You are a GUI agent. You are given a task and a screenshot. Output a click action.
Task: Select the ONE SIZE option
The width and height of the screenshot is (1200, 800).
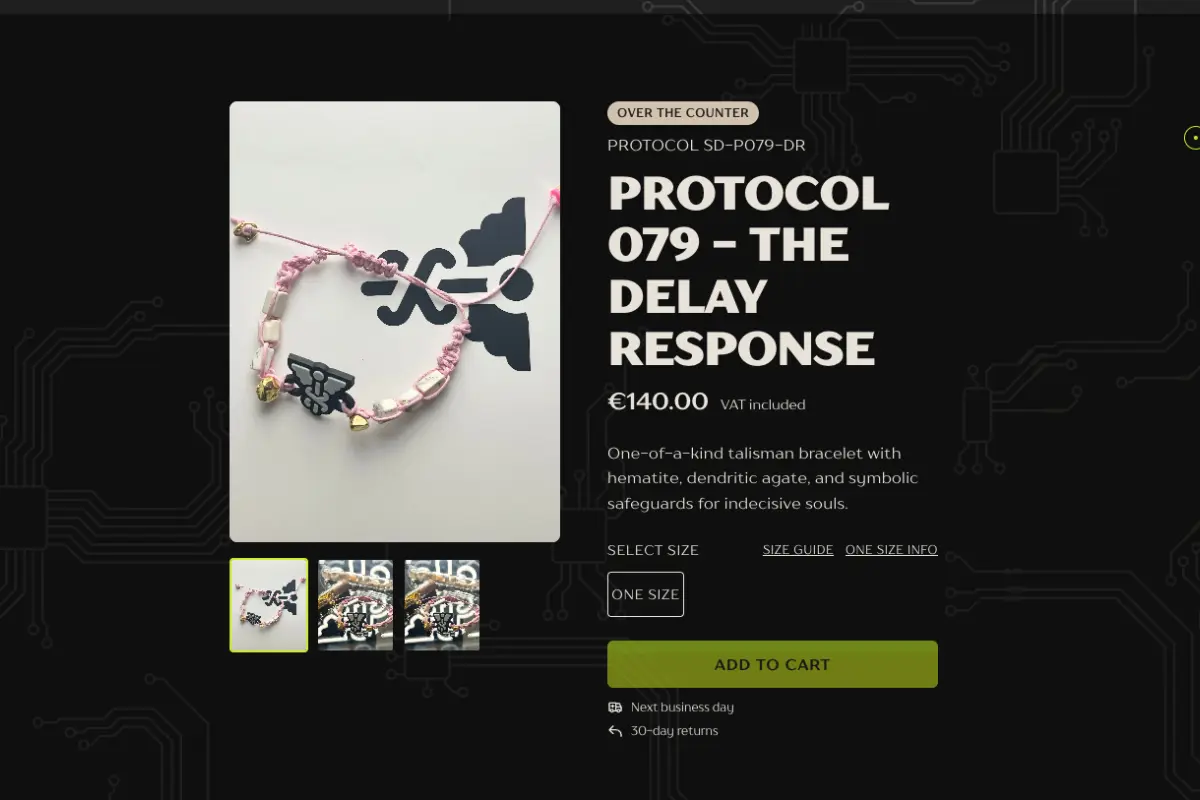[x=645, y=594]
